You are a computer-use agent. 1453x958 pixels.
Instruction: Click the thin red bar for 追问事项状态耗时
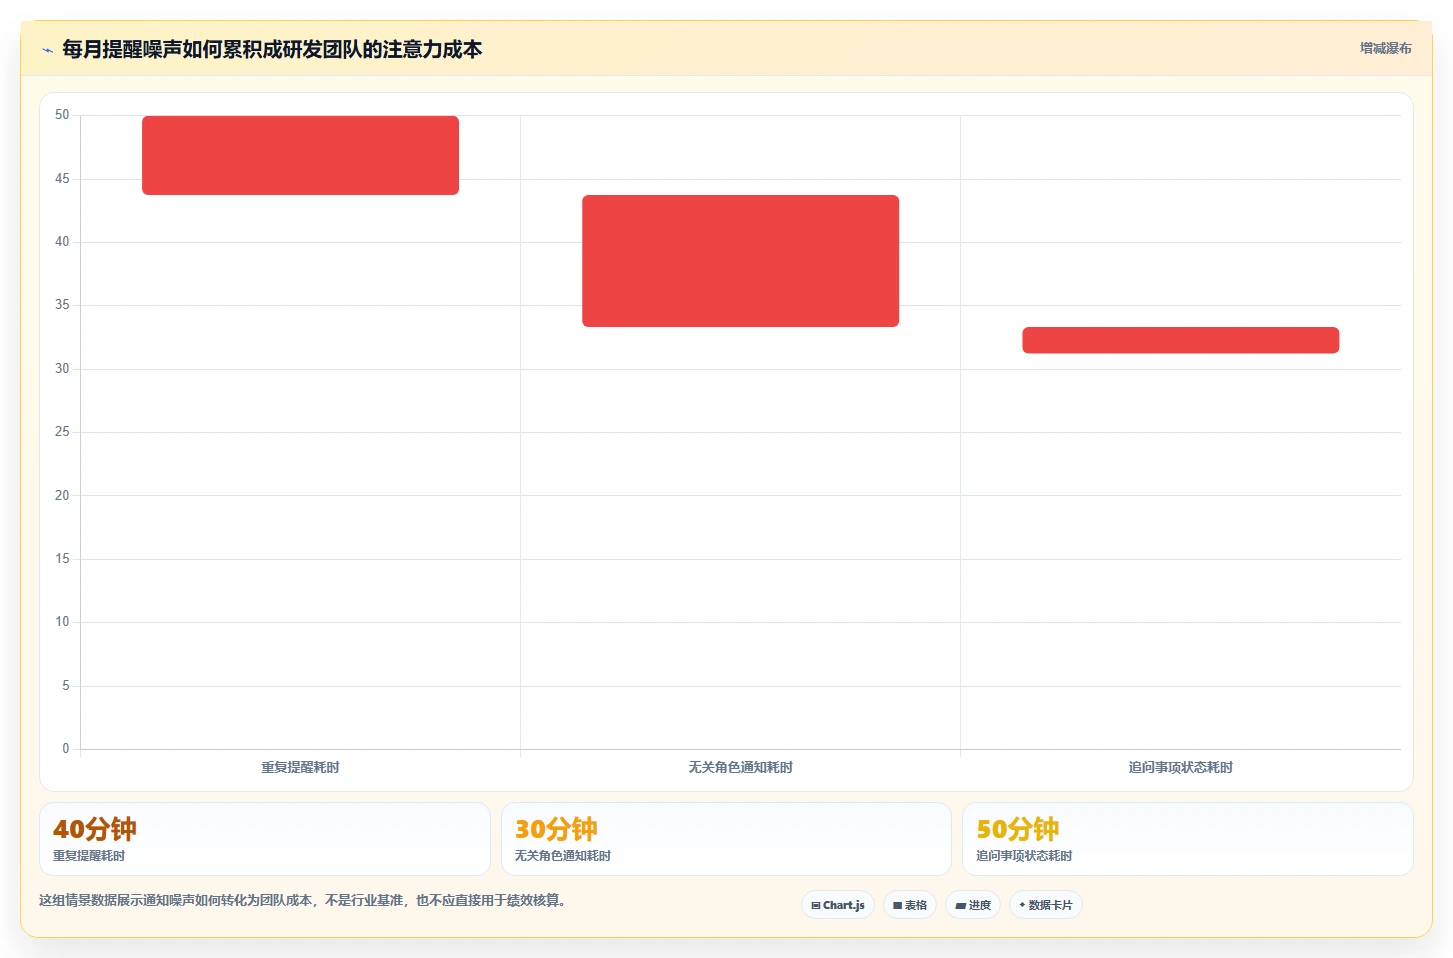tap(1180, 340)
